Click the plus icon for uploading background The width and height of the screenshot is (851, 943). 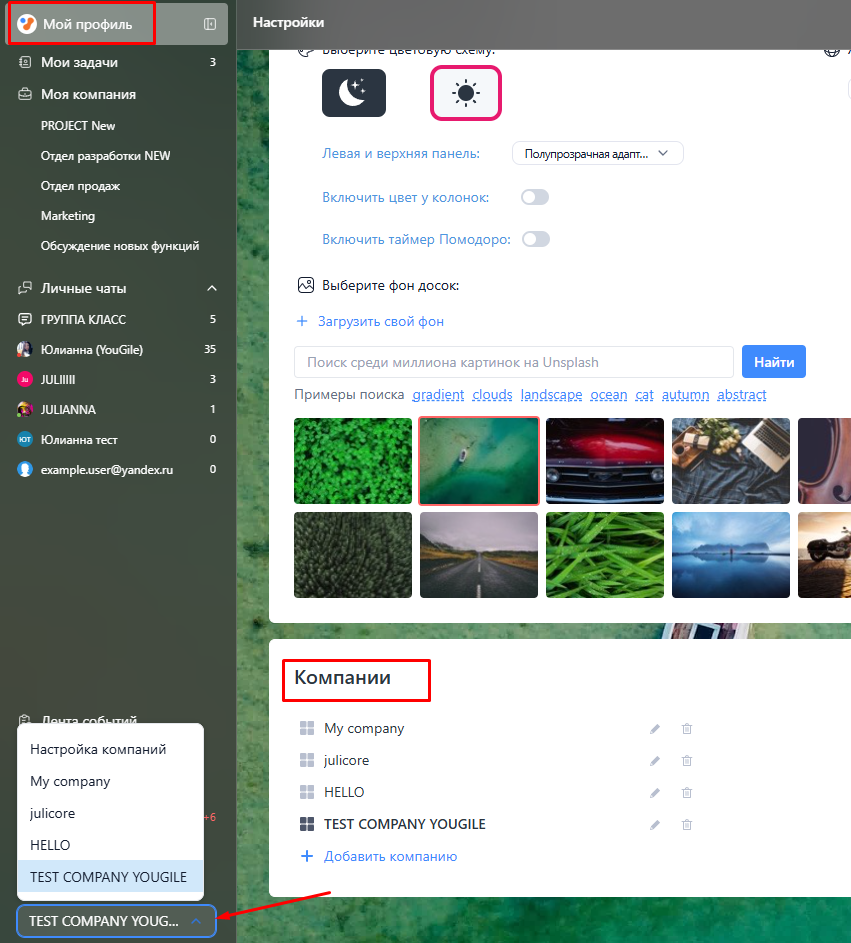pyautogui.click(x=302, y=322)
